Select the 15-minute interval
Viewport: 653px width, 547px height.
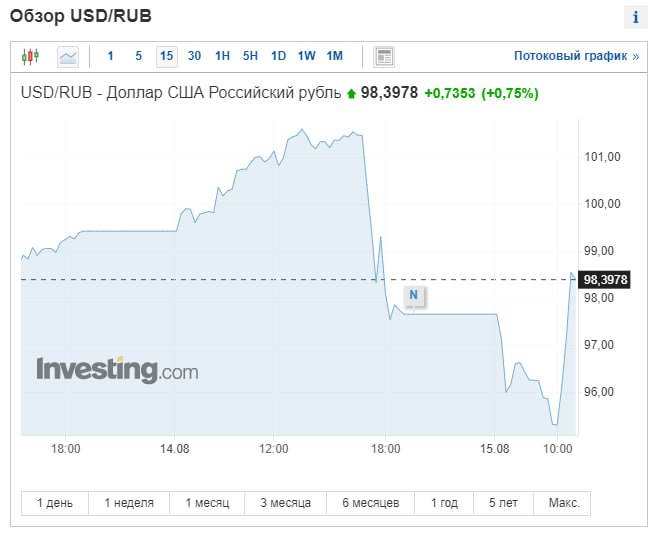click(166, 56)
